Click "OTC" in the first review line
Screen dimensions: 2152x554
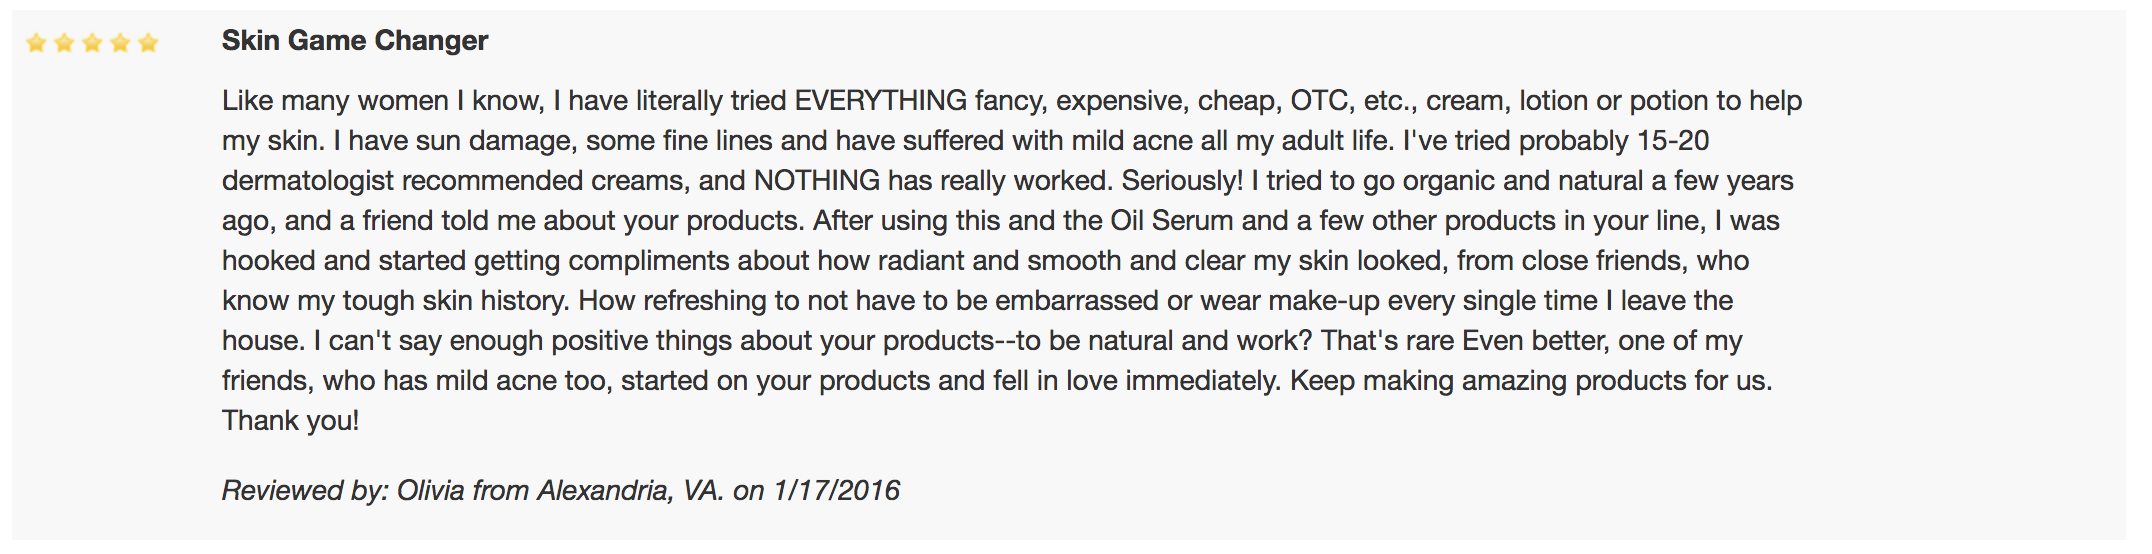(x=1320, y=101)
